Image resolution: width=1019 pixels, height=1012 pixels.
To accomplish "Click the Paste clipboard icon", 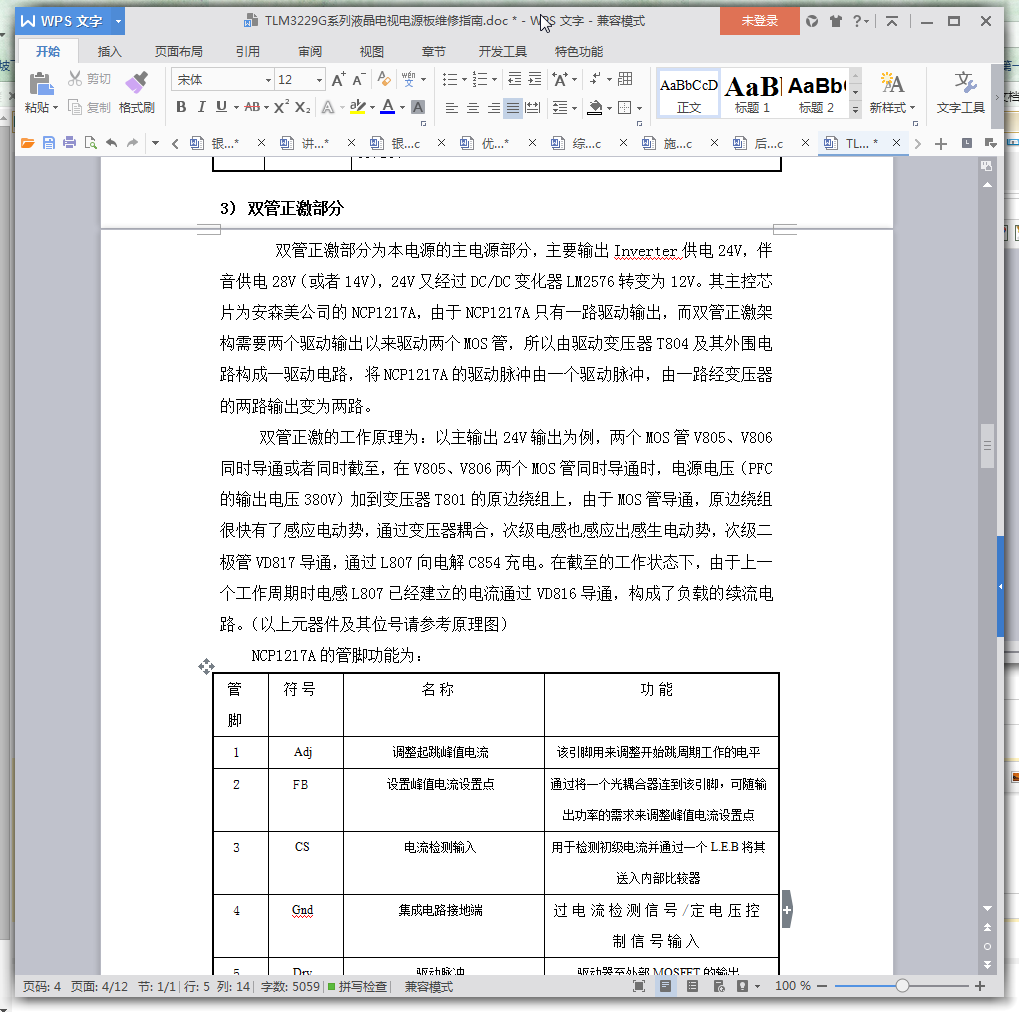I will point(40,84).
